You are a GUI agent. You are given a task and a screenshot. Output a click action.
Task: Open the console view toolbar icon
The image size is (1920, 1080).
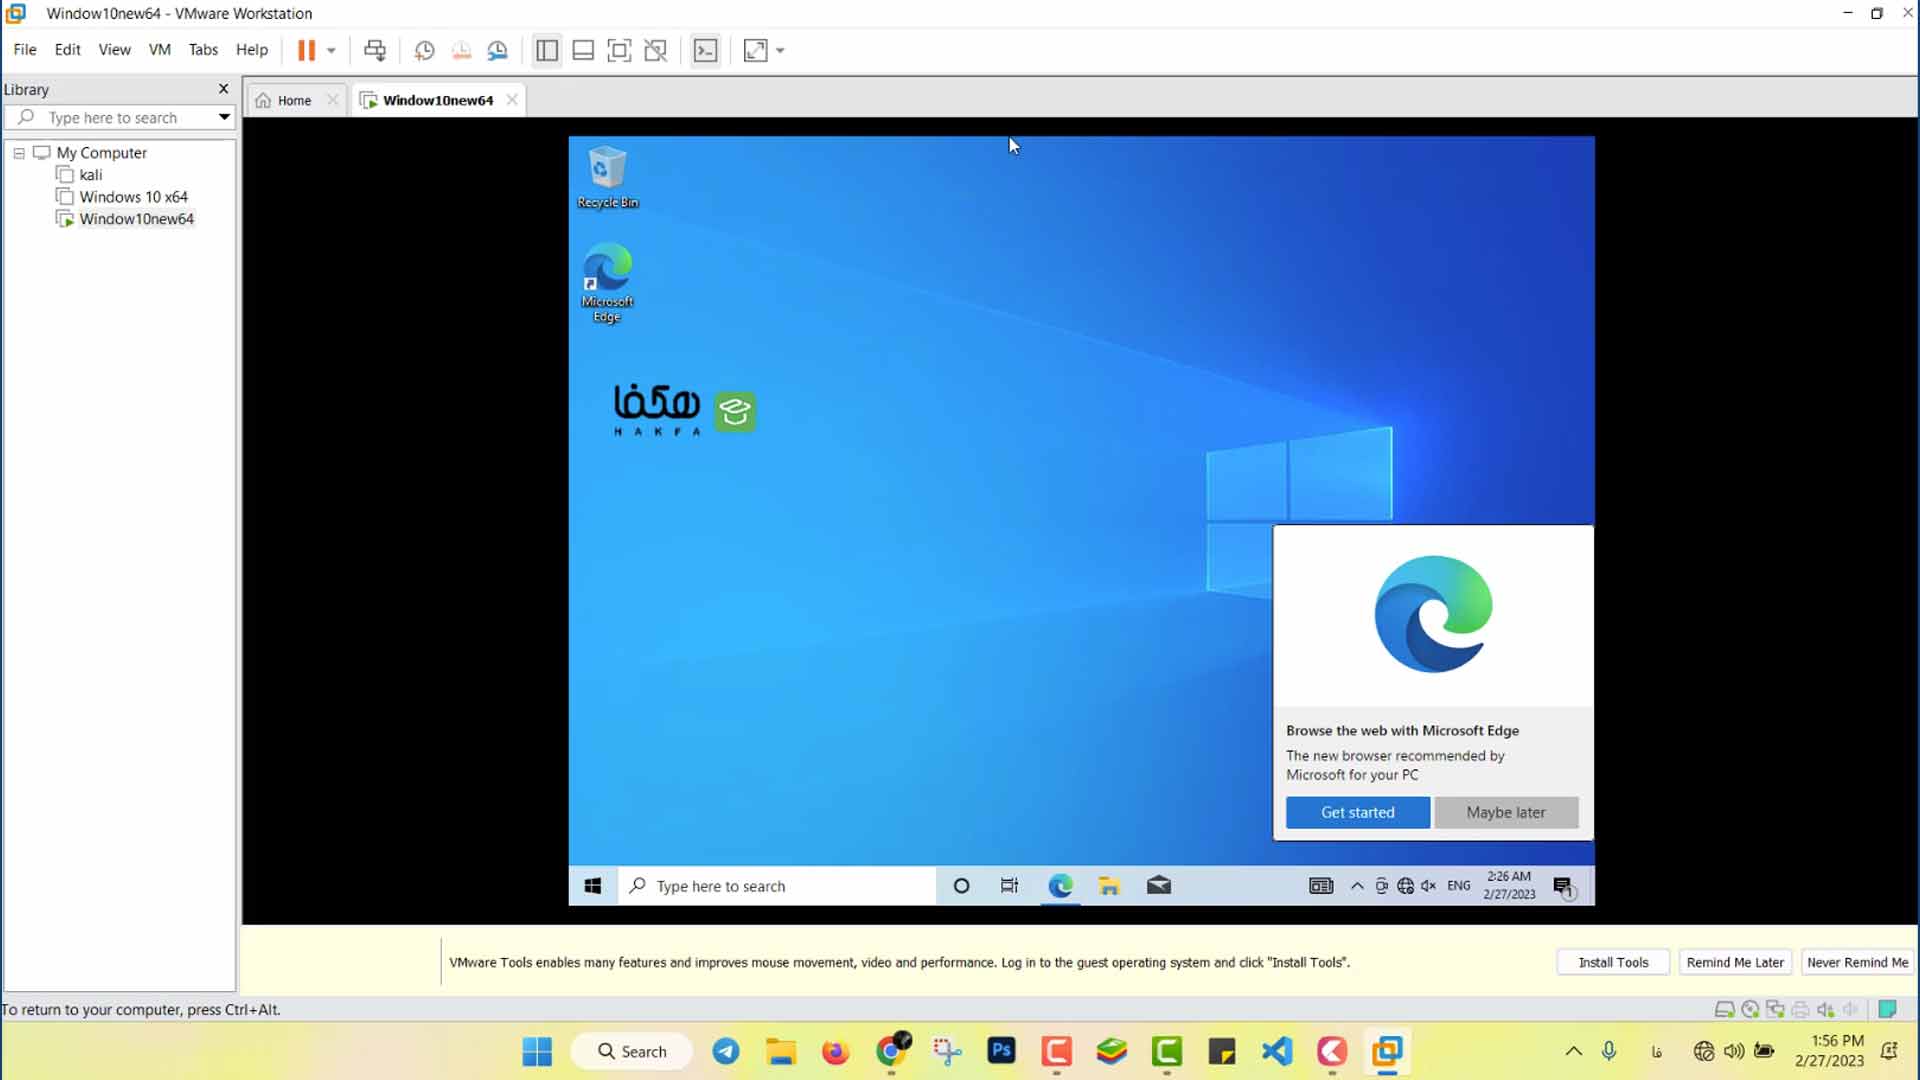pos(706,50)
